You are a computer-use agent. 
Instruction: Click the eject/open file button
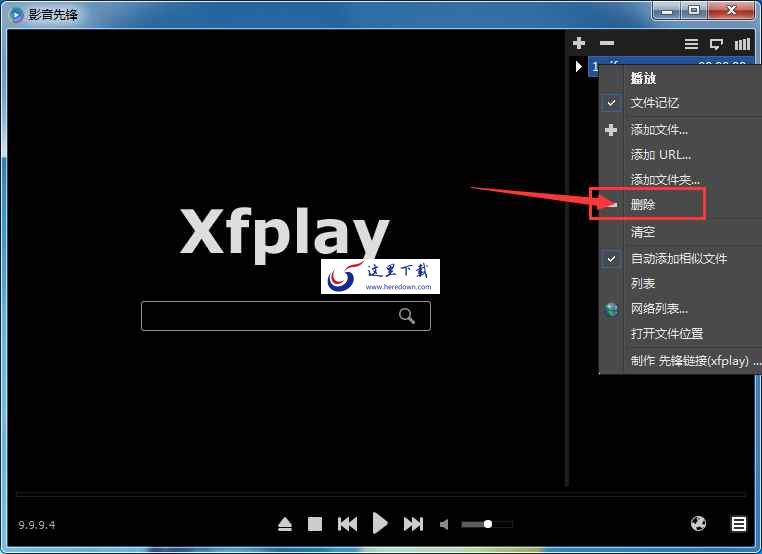tap(285, 524)
